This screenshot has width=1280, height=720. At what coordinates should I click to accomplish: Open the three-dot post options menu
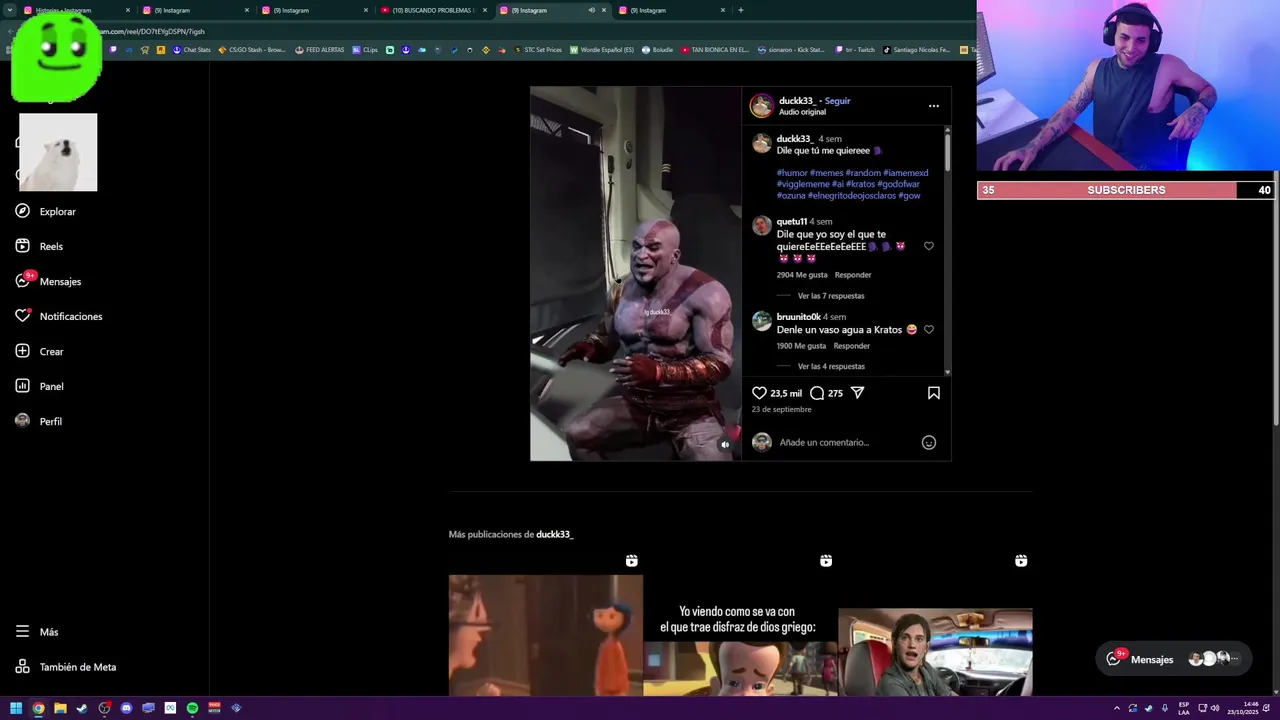click(x=933, y=105)
